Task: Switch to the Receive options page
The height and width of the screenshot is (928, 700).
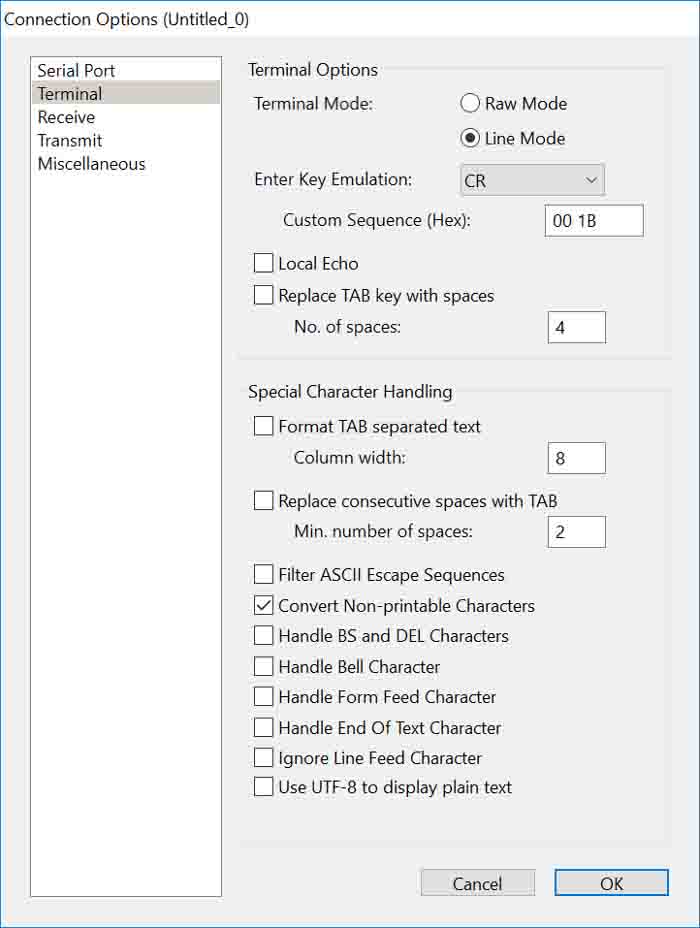Action: tap(66, 117)
